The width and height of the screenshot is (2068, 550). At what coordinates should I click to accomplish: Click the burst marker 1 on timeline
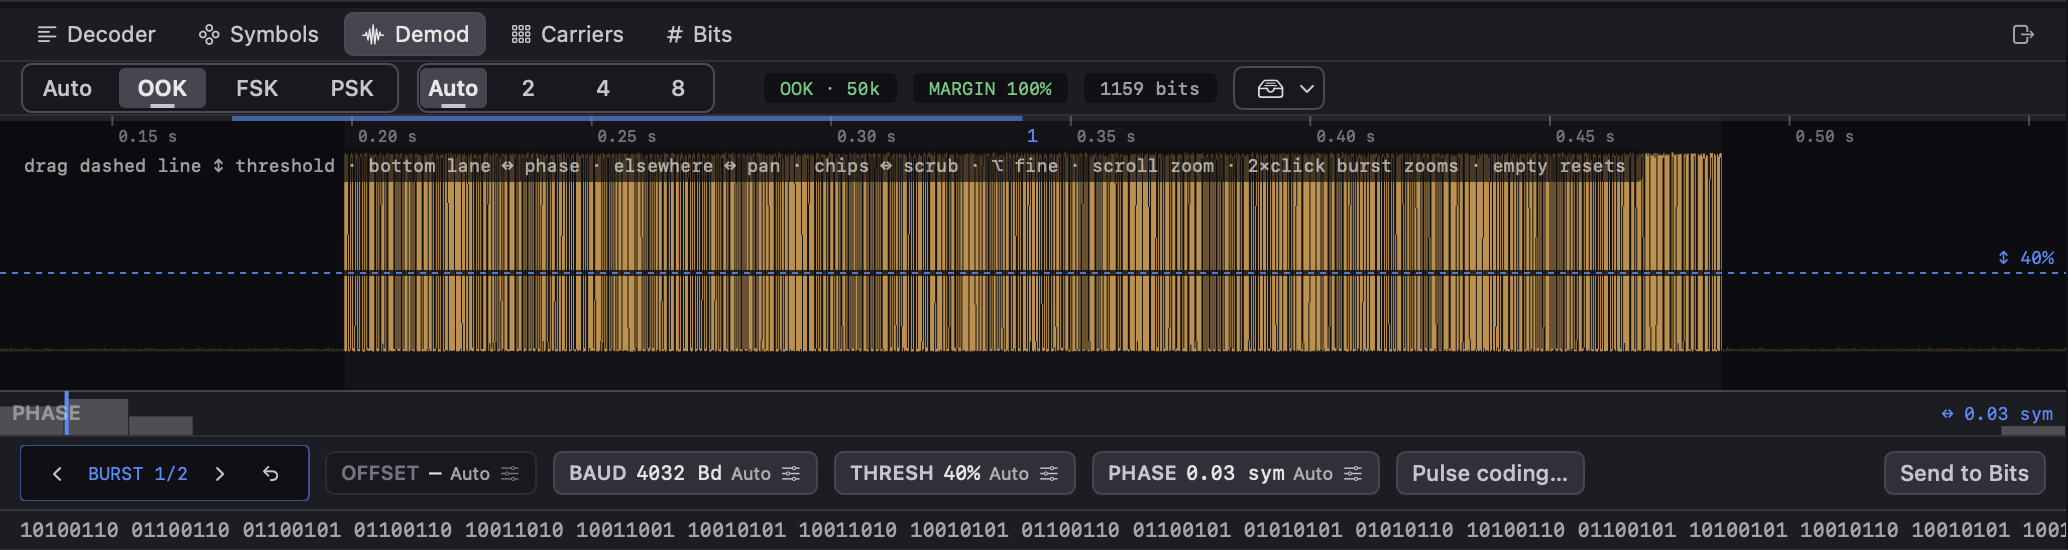(1032, 135)
